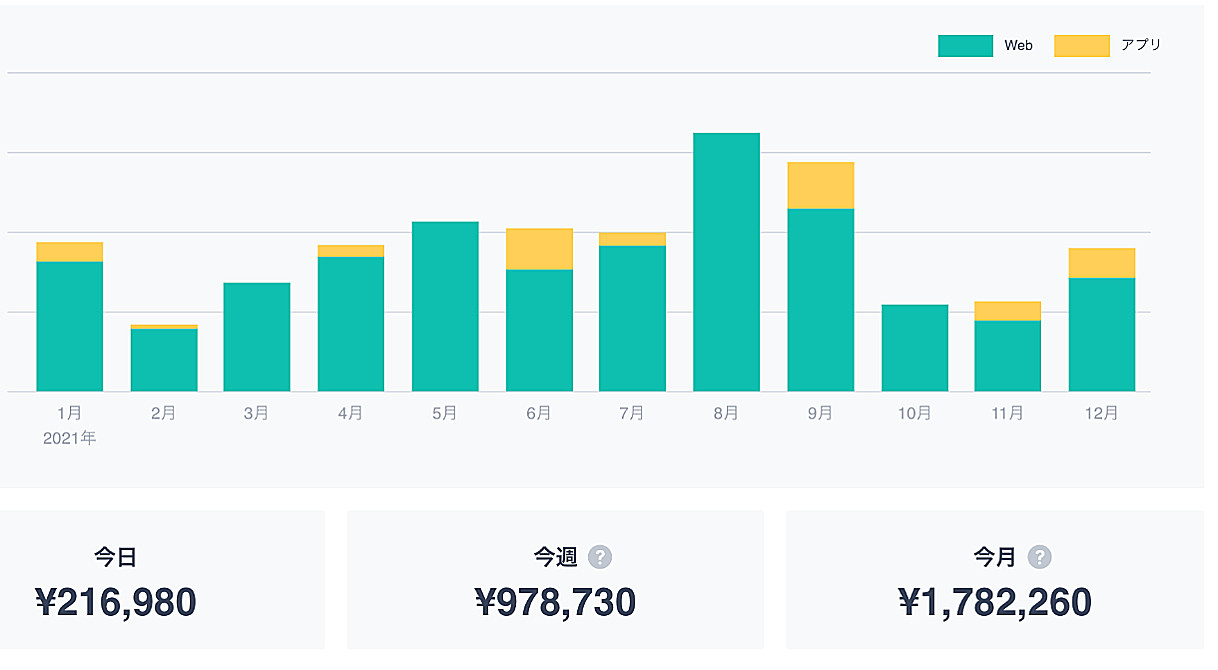Click the 今月 card heading
1218x670 pixels.
995,557
